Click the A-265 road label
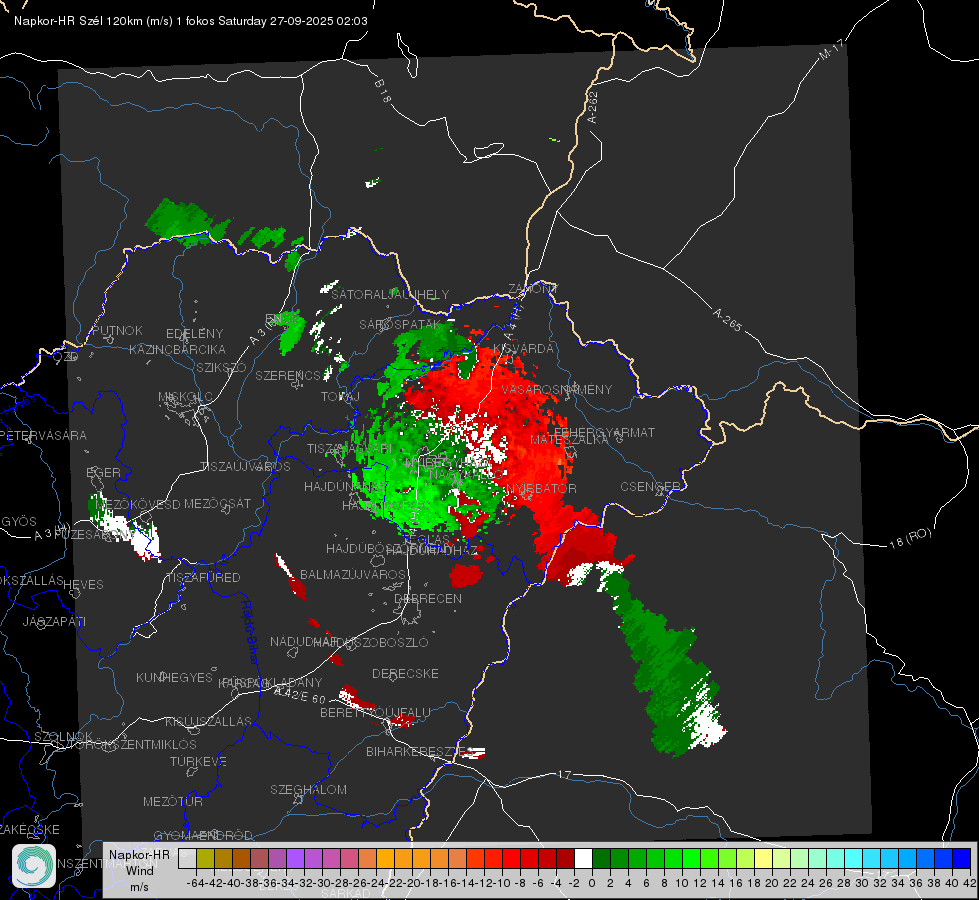The height and width of the screenshot is (900, 979). [727, 319]
